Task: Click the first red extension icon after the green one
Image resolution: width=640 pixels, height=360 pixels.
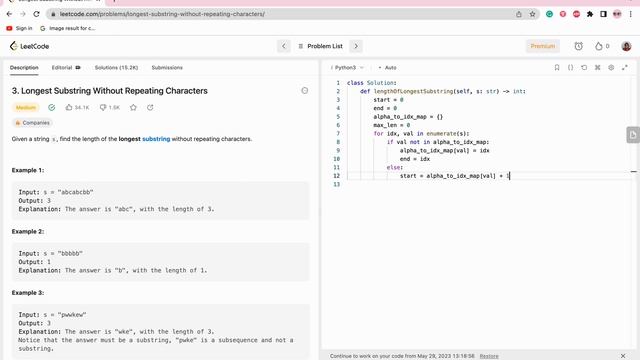Action: click(563, 14)
